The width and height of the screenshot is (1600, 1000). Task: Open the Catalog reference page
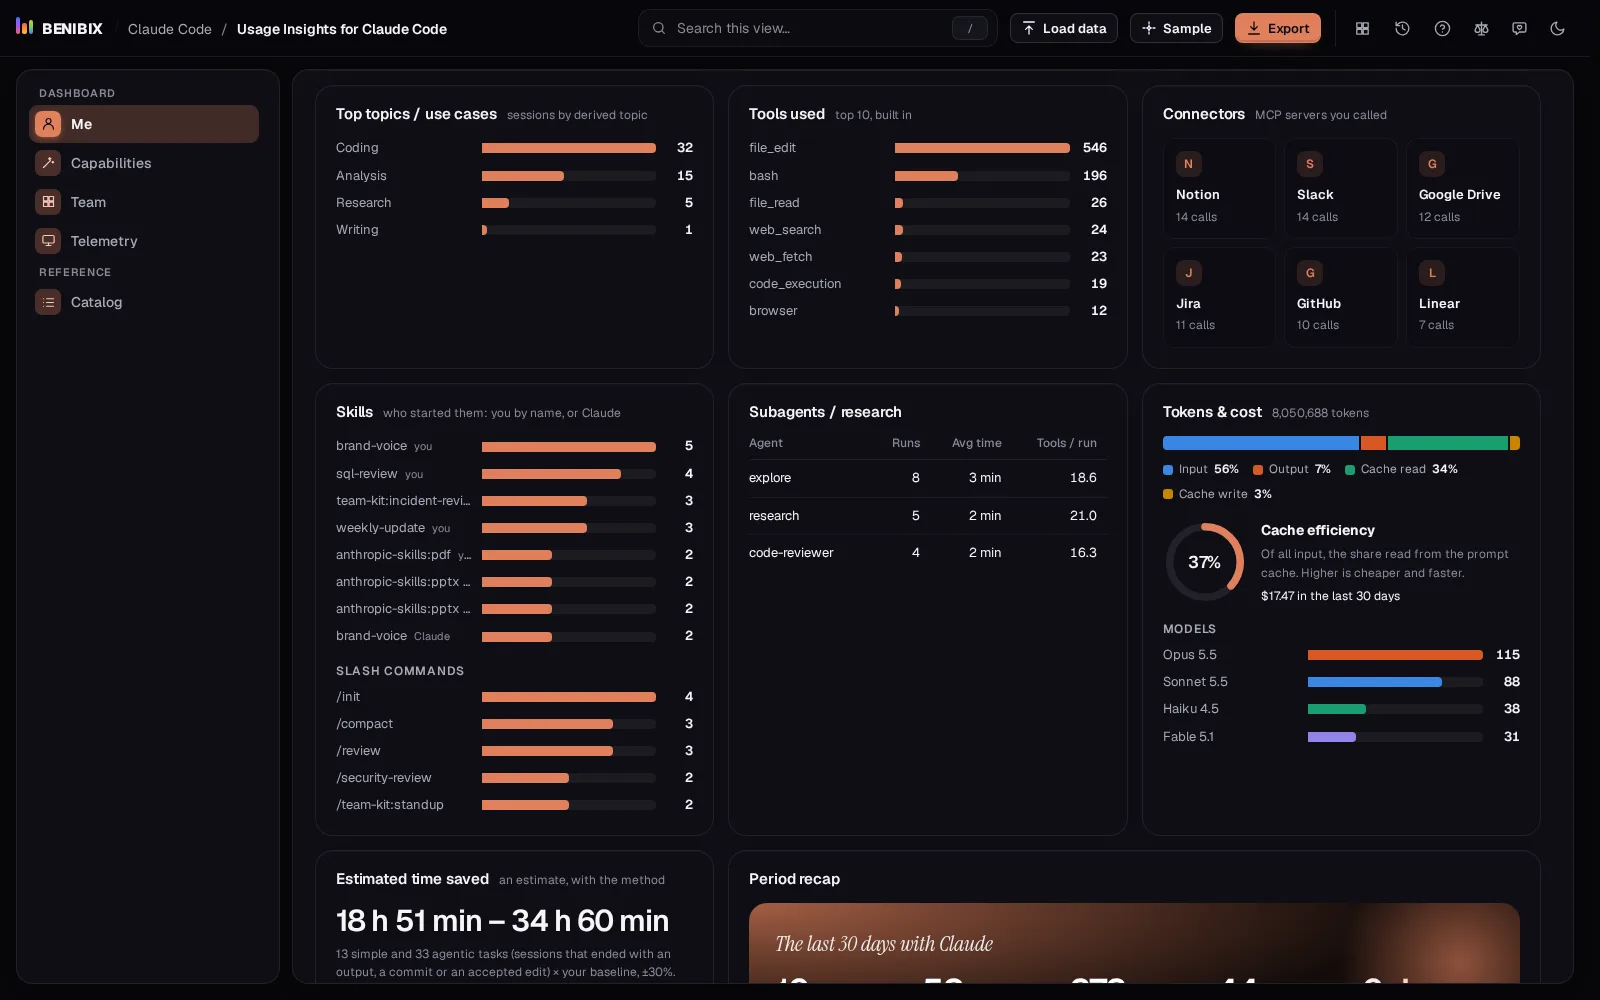[x=144, y=302]
